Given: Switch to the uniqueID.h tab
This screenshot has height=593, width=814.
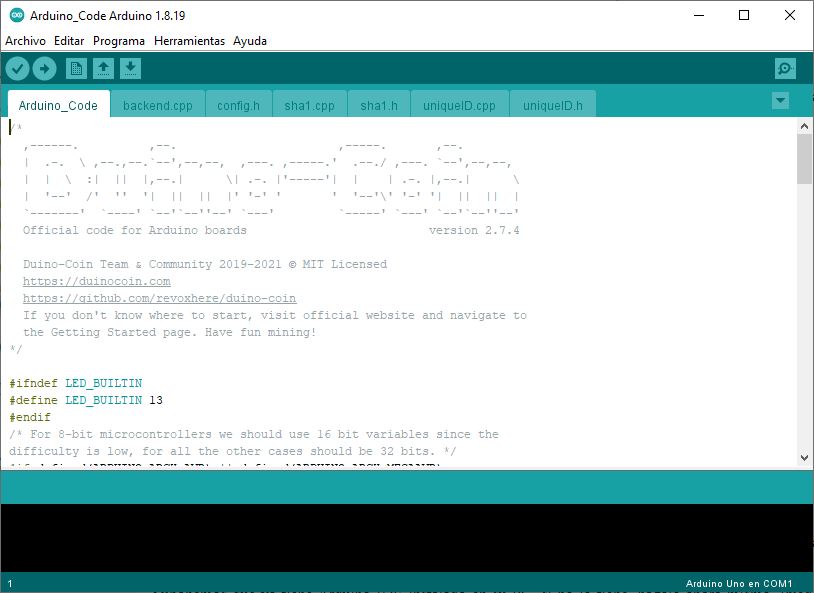Looking at the screenshot, I should click(x=553, y=104).
